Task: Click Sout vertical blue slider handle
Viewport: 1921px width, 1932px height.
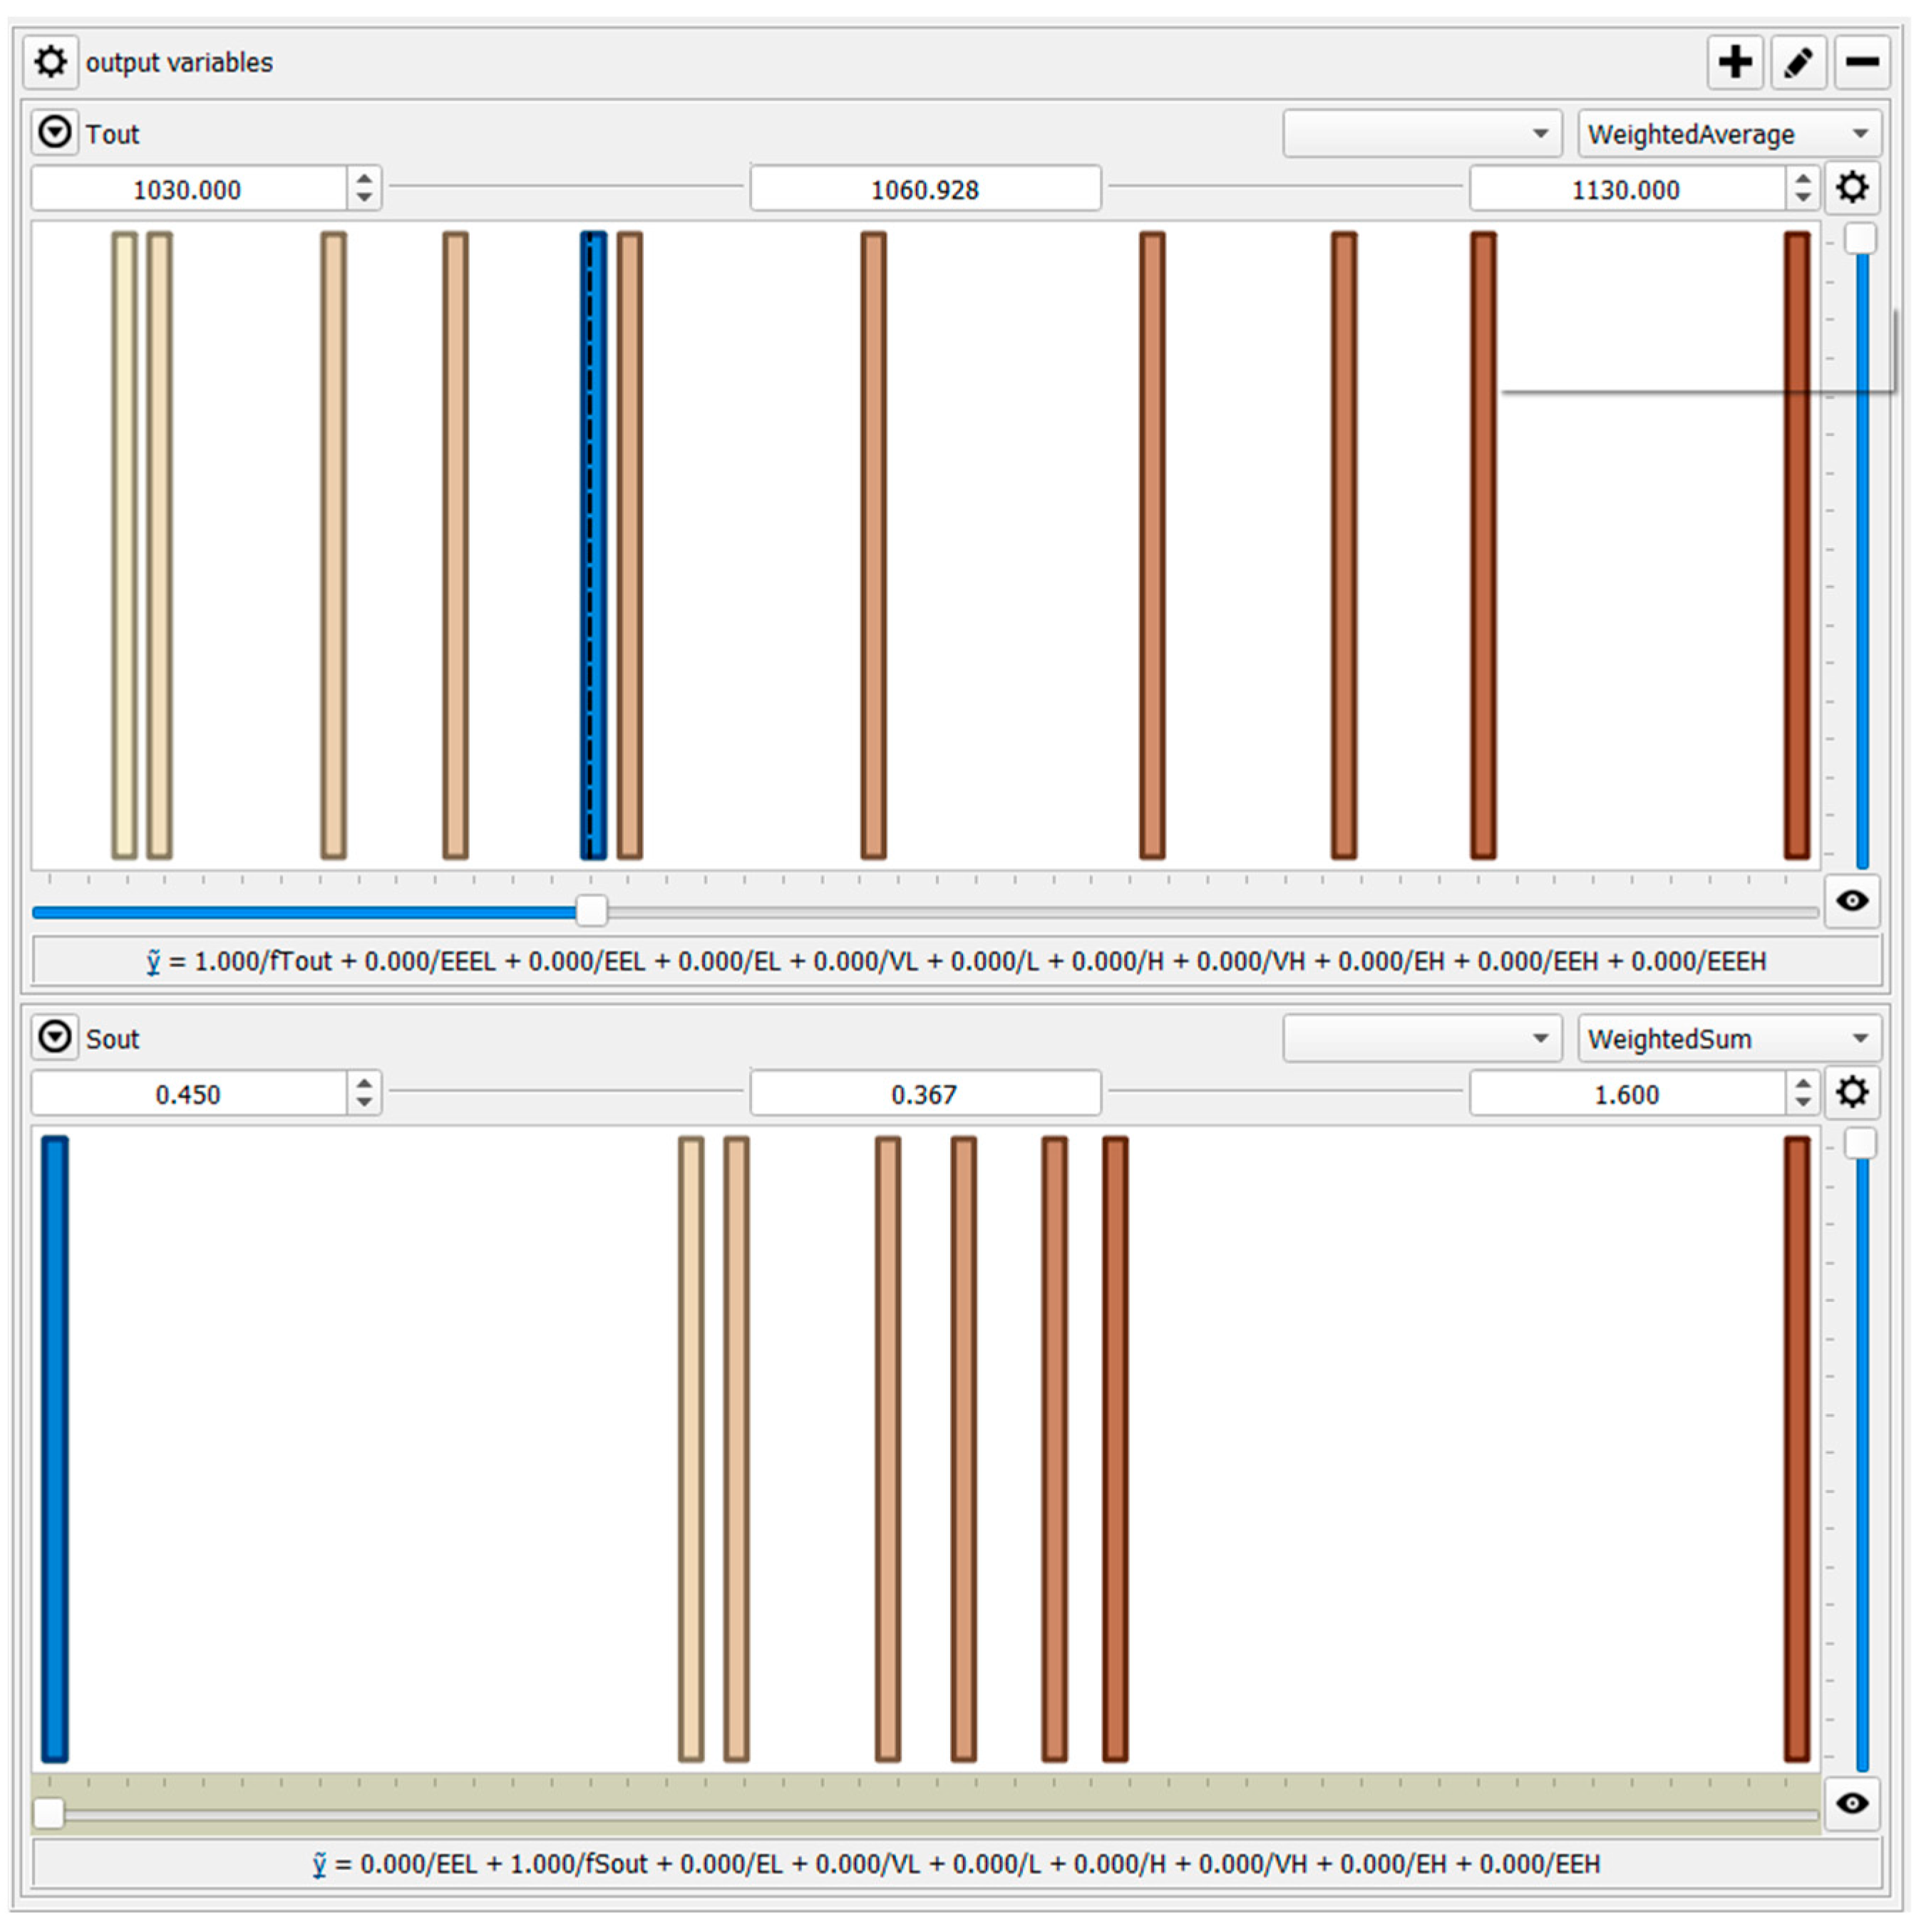Action: pos(1860,1143)
